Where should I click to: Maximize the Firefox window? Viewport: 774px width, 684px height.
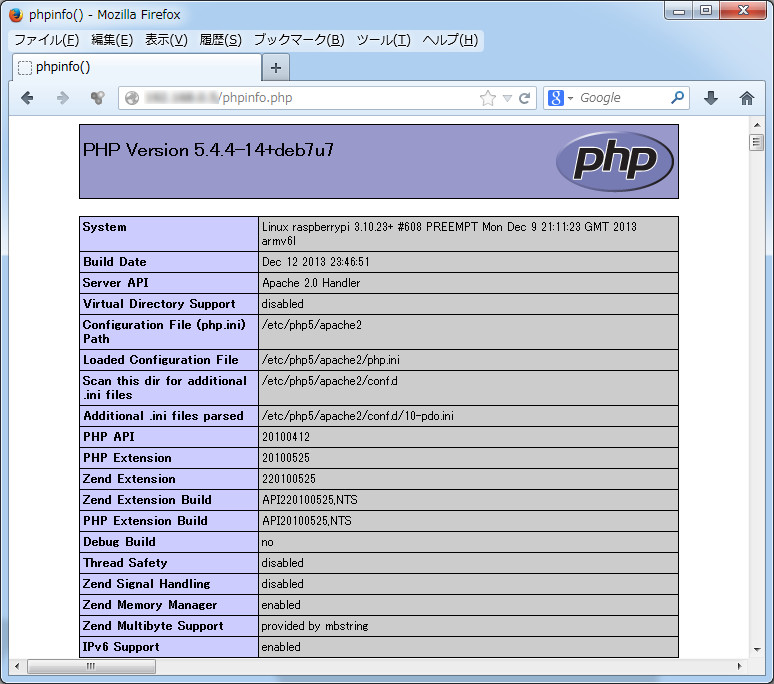click(706, 10)
